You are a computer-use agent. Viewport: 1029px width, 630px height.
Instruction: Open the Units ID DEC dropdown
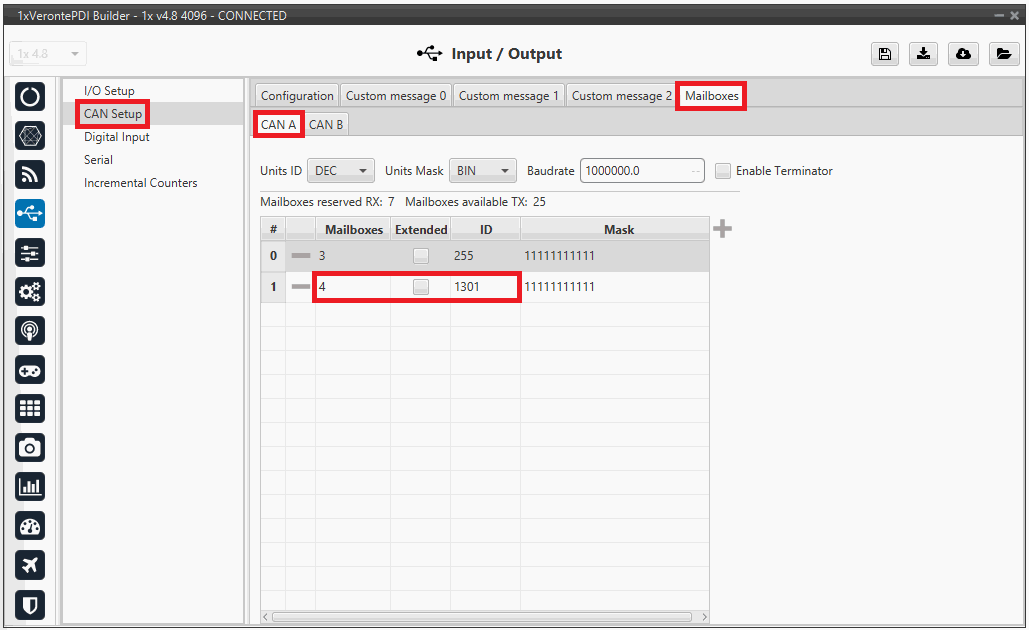click(x=341, y=171)
